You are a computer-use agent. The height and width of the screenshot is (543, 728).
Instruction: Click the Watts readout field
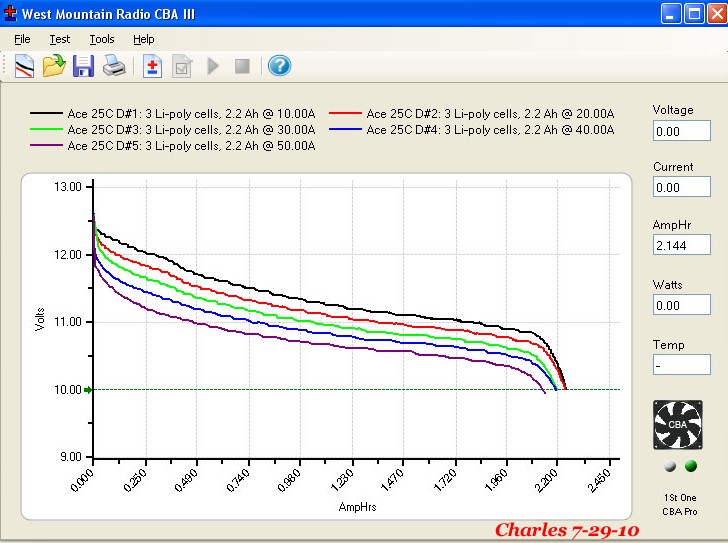pos(681,305)
